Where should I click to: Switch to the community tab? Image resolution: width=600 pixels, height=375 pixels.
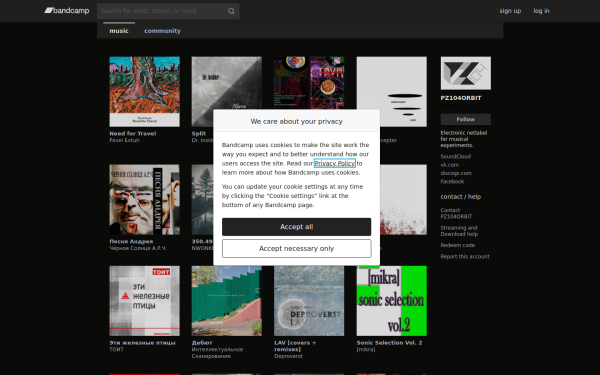[x=162, y=31]
